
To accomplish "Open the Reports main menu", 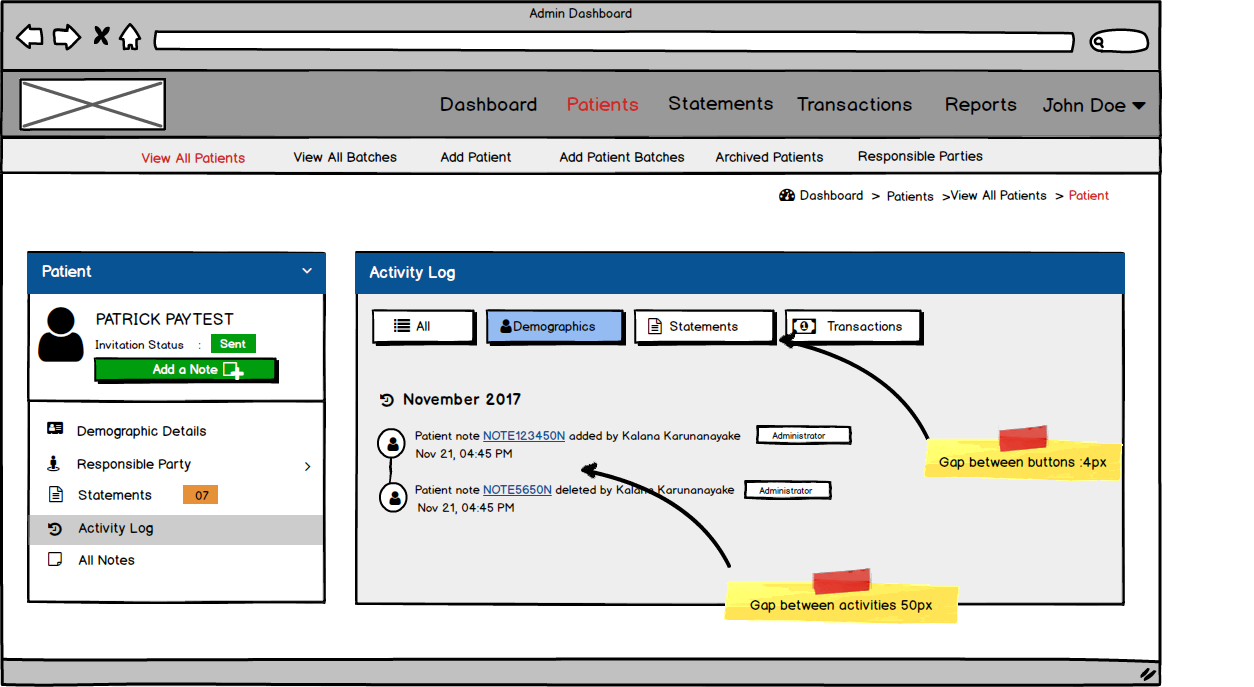I will [980, 105].
